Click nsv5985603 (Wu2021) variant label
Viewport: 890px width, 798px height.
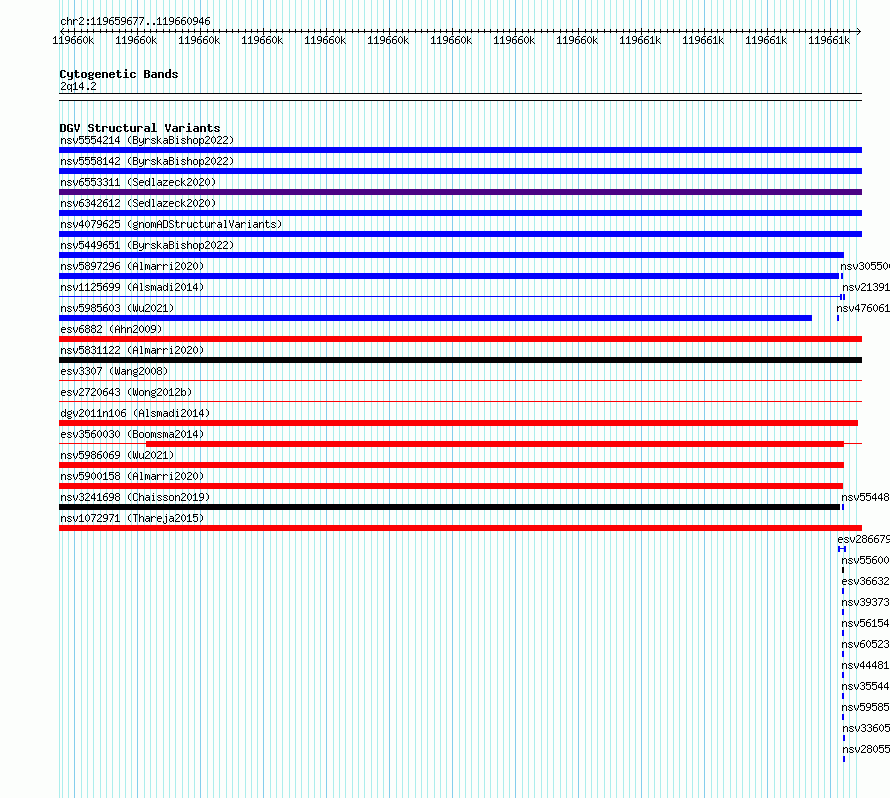(x=117, y=308)
